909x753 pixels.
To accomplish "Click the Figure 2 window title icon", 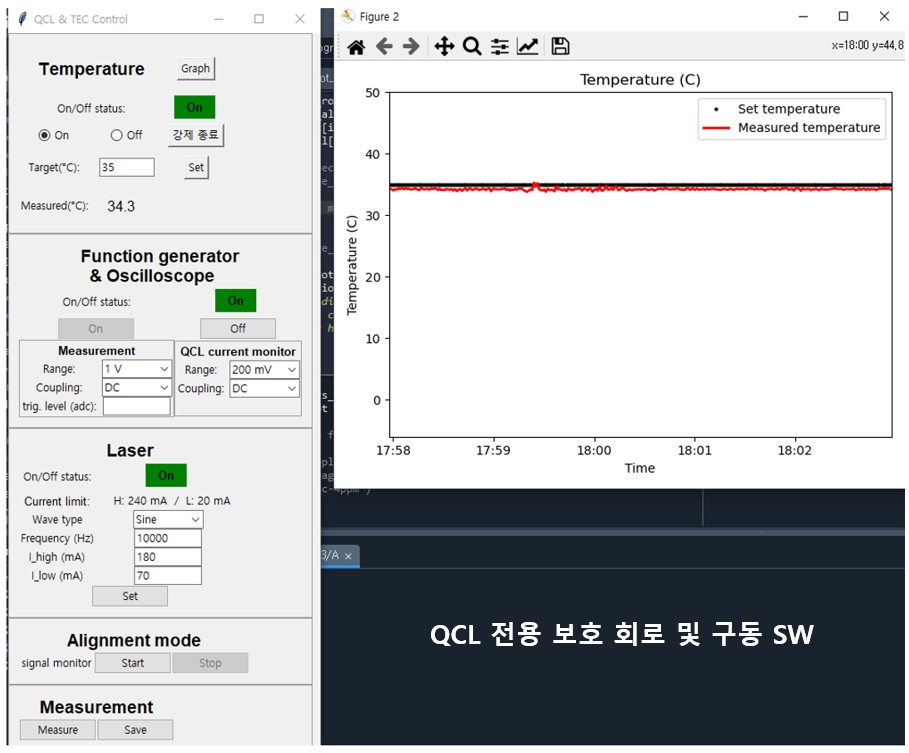I will click(348, 16).
